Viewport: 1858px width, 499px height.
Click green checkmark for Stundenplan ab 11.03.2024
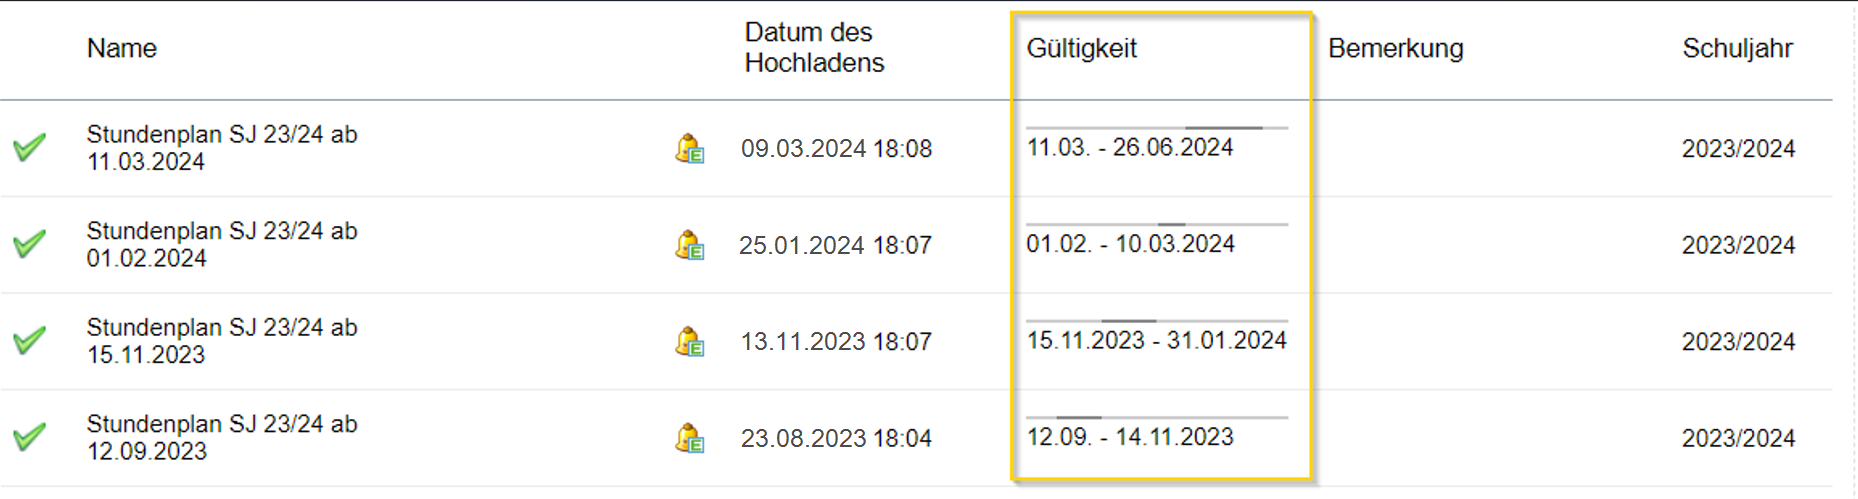pos(30,148)
